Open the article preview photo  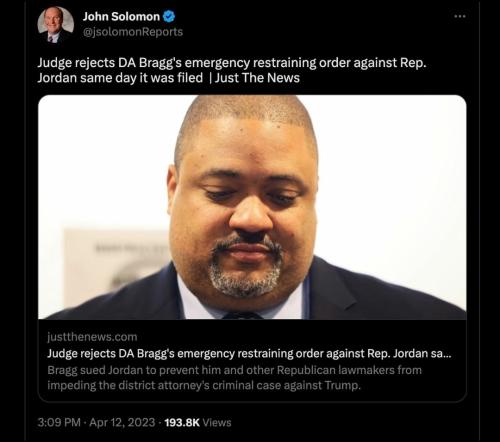pos(252,207)
